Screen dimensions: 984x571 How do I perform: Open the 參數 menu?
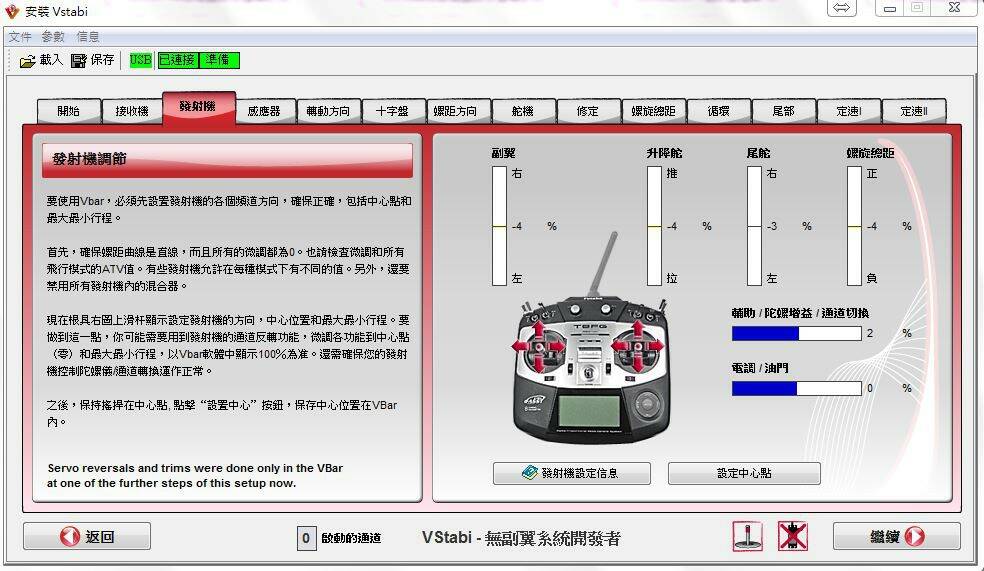(53, 36)
